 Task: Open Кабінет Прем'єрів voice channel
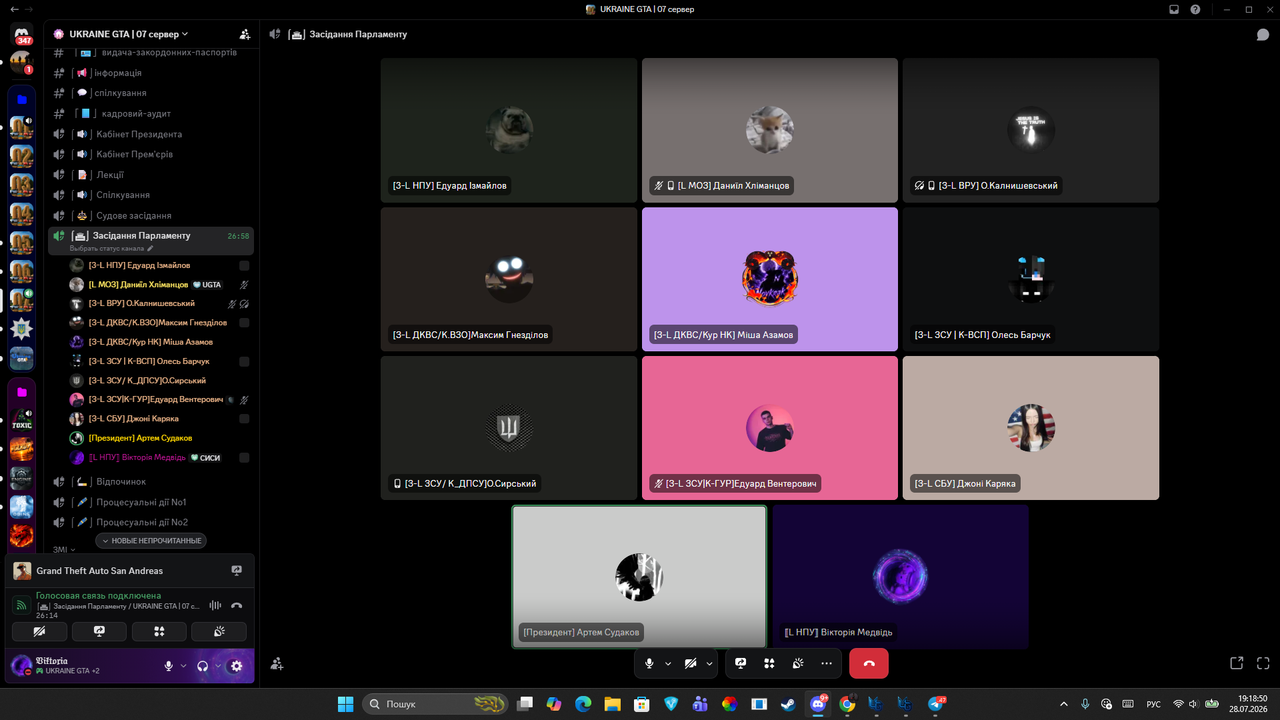(151, 154)
